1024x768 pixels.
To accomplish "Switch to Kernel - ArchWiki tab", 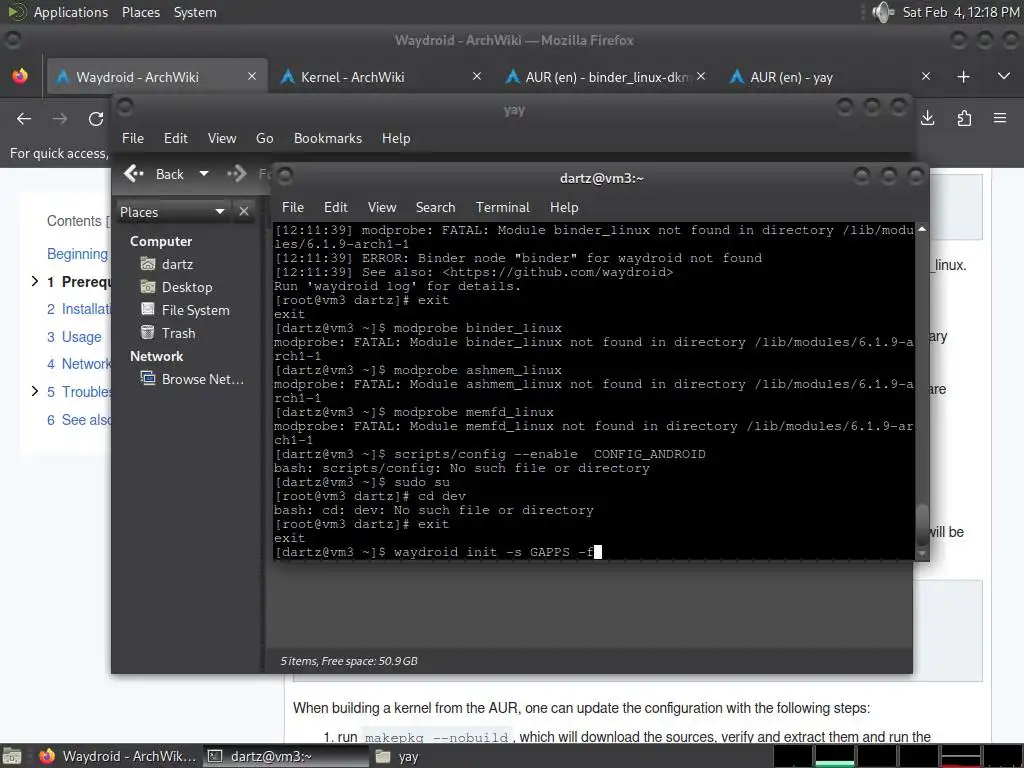I will point(380,77).
